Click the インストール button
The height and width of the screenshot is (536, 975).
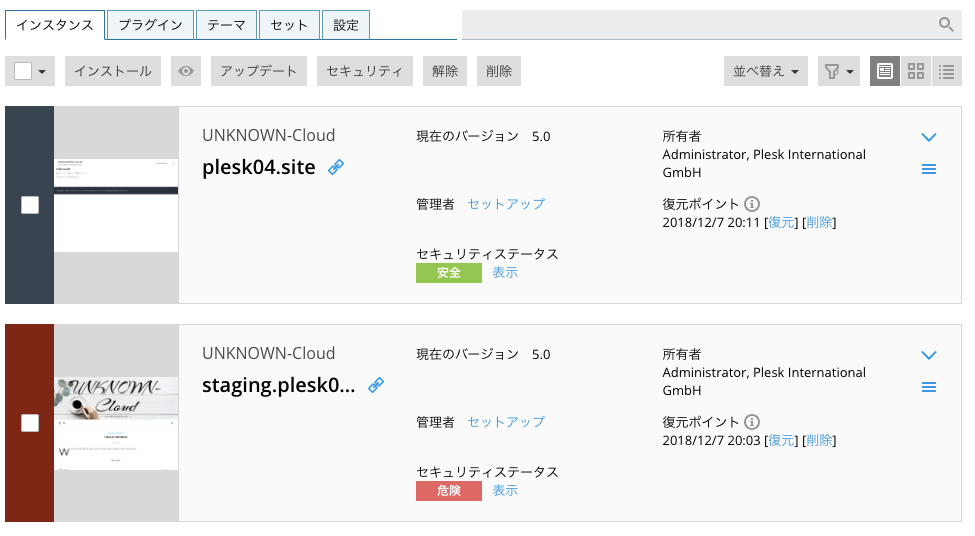pyautogui.click(x=113, y=71)
